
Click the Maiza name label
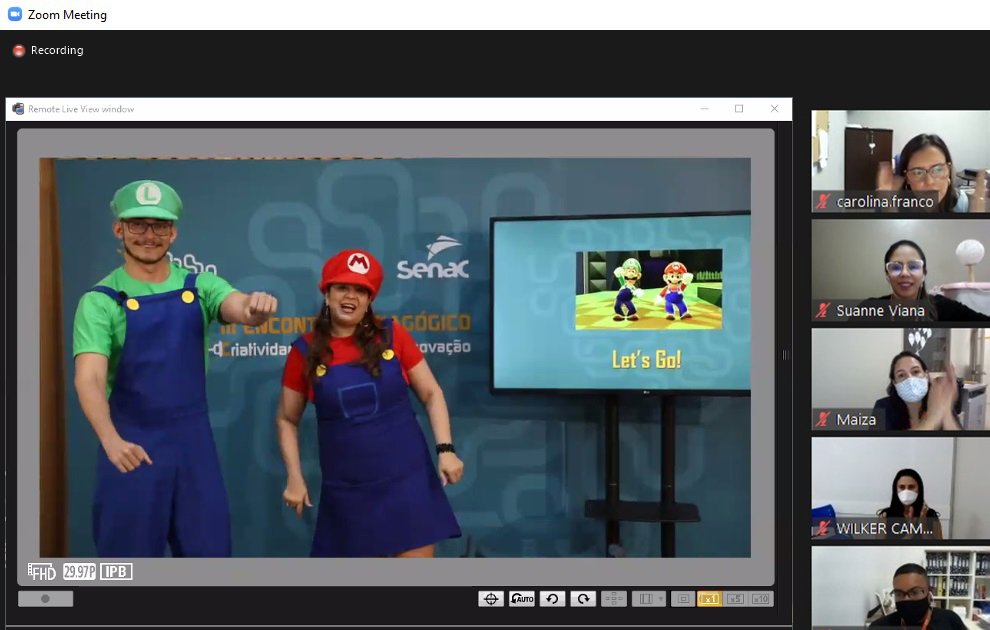point(856,420)
